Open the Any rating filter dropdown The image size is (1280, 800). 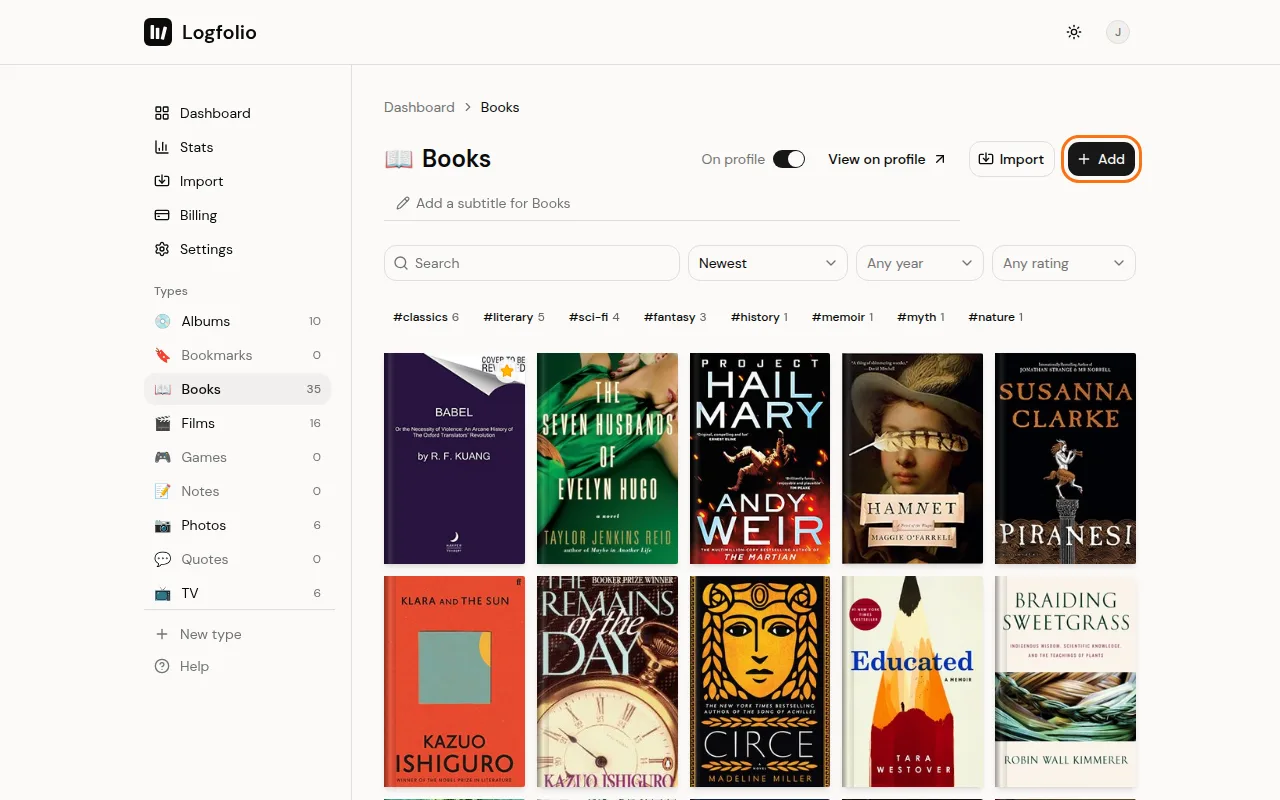pyautogui.click(x=1064, y=263)
